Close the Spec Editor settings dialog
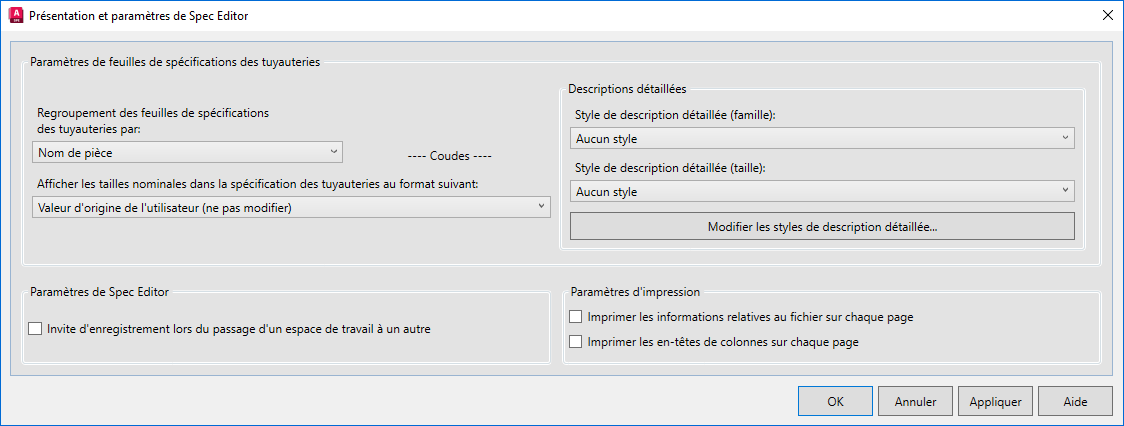Screen dimensions: 1124x426 coord(1107,16)
